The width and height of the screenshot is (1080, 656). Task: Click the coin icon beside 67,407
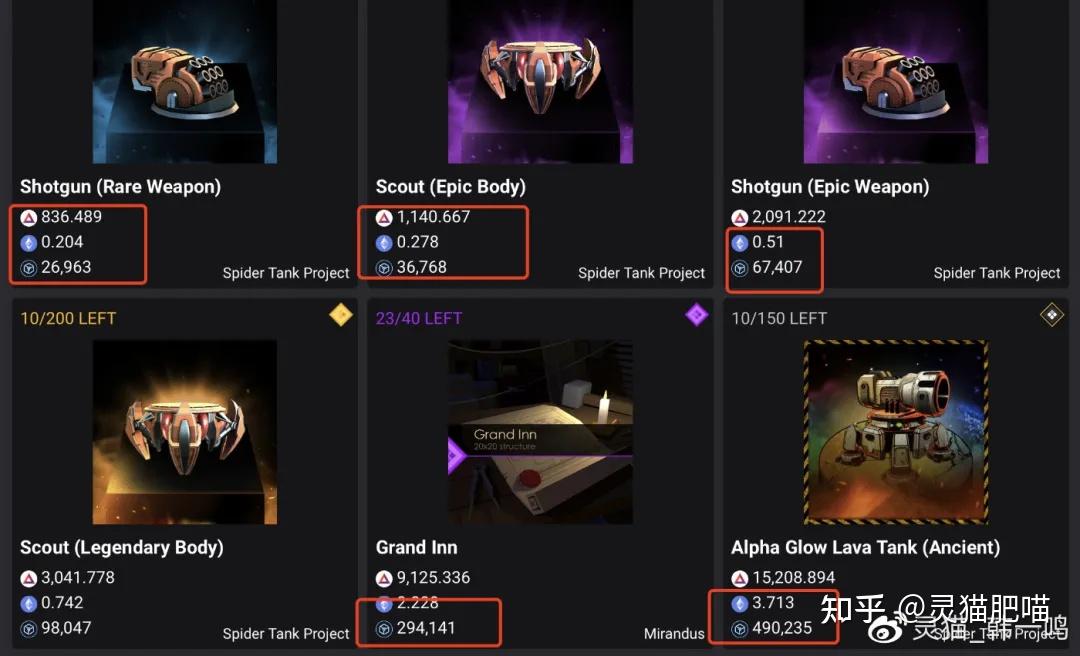coord(740,268)
